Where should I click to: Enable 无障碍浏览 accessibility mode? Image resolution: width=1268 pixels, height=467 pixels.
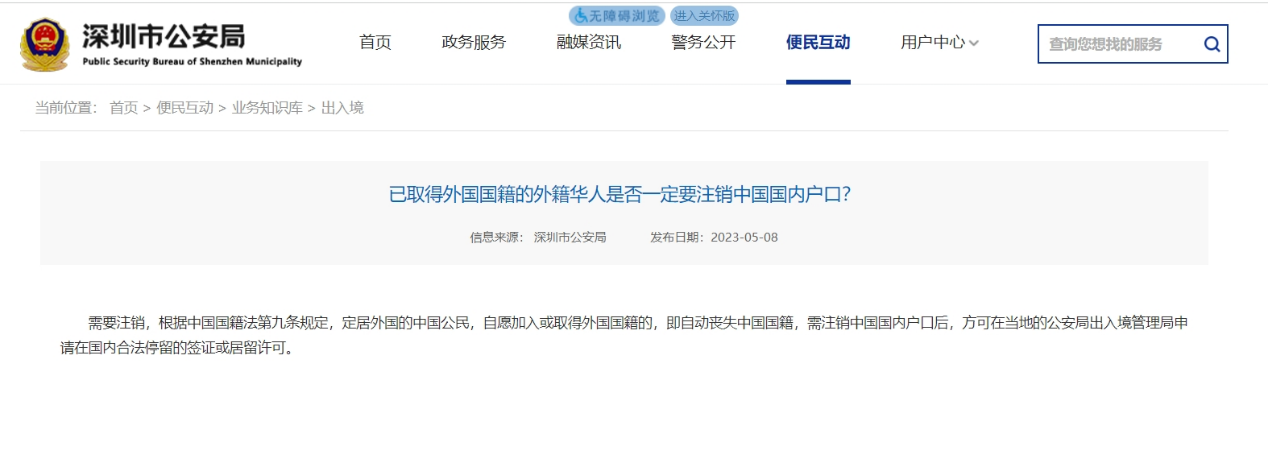pos(616,15)
